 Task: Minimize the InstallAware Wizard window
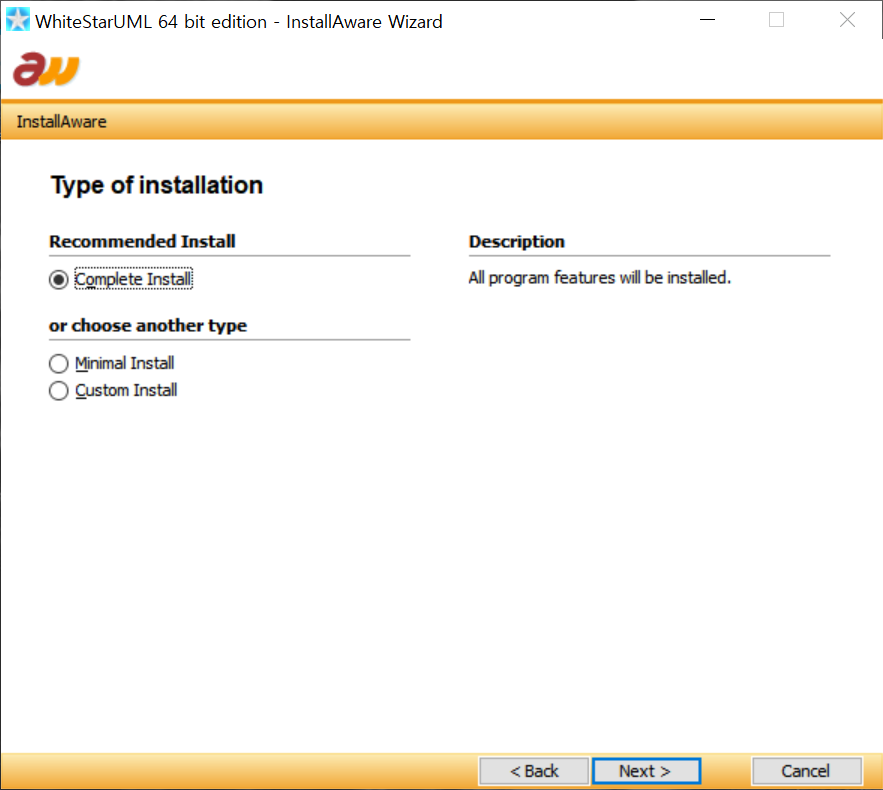coord(707,20)
